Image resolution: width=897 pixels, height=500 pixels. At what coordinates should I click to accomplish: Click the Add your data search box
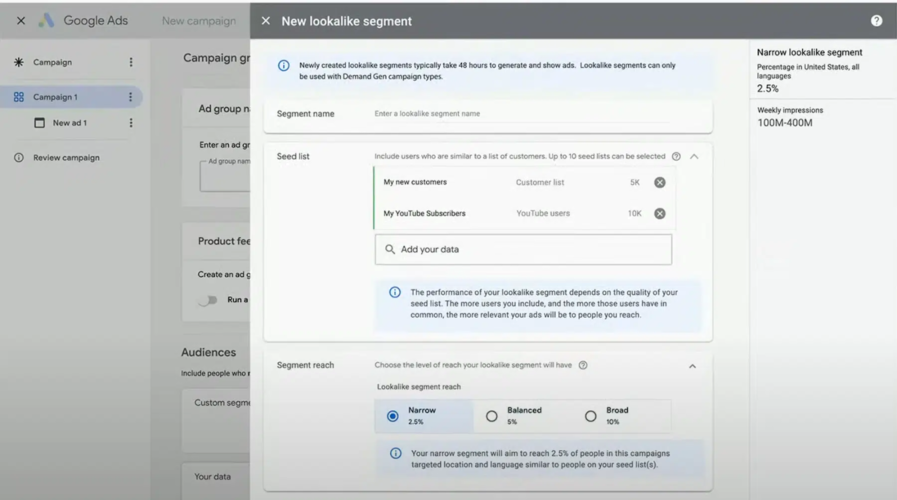(523, 250)
